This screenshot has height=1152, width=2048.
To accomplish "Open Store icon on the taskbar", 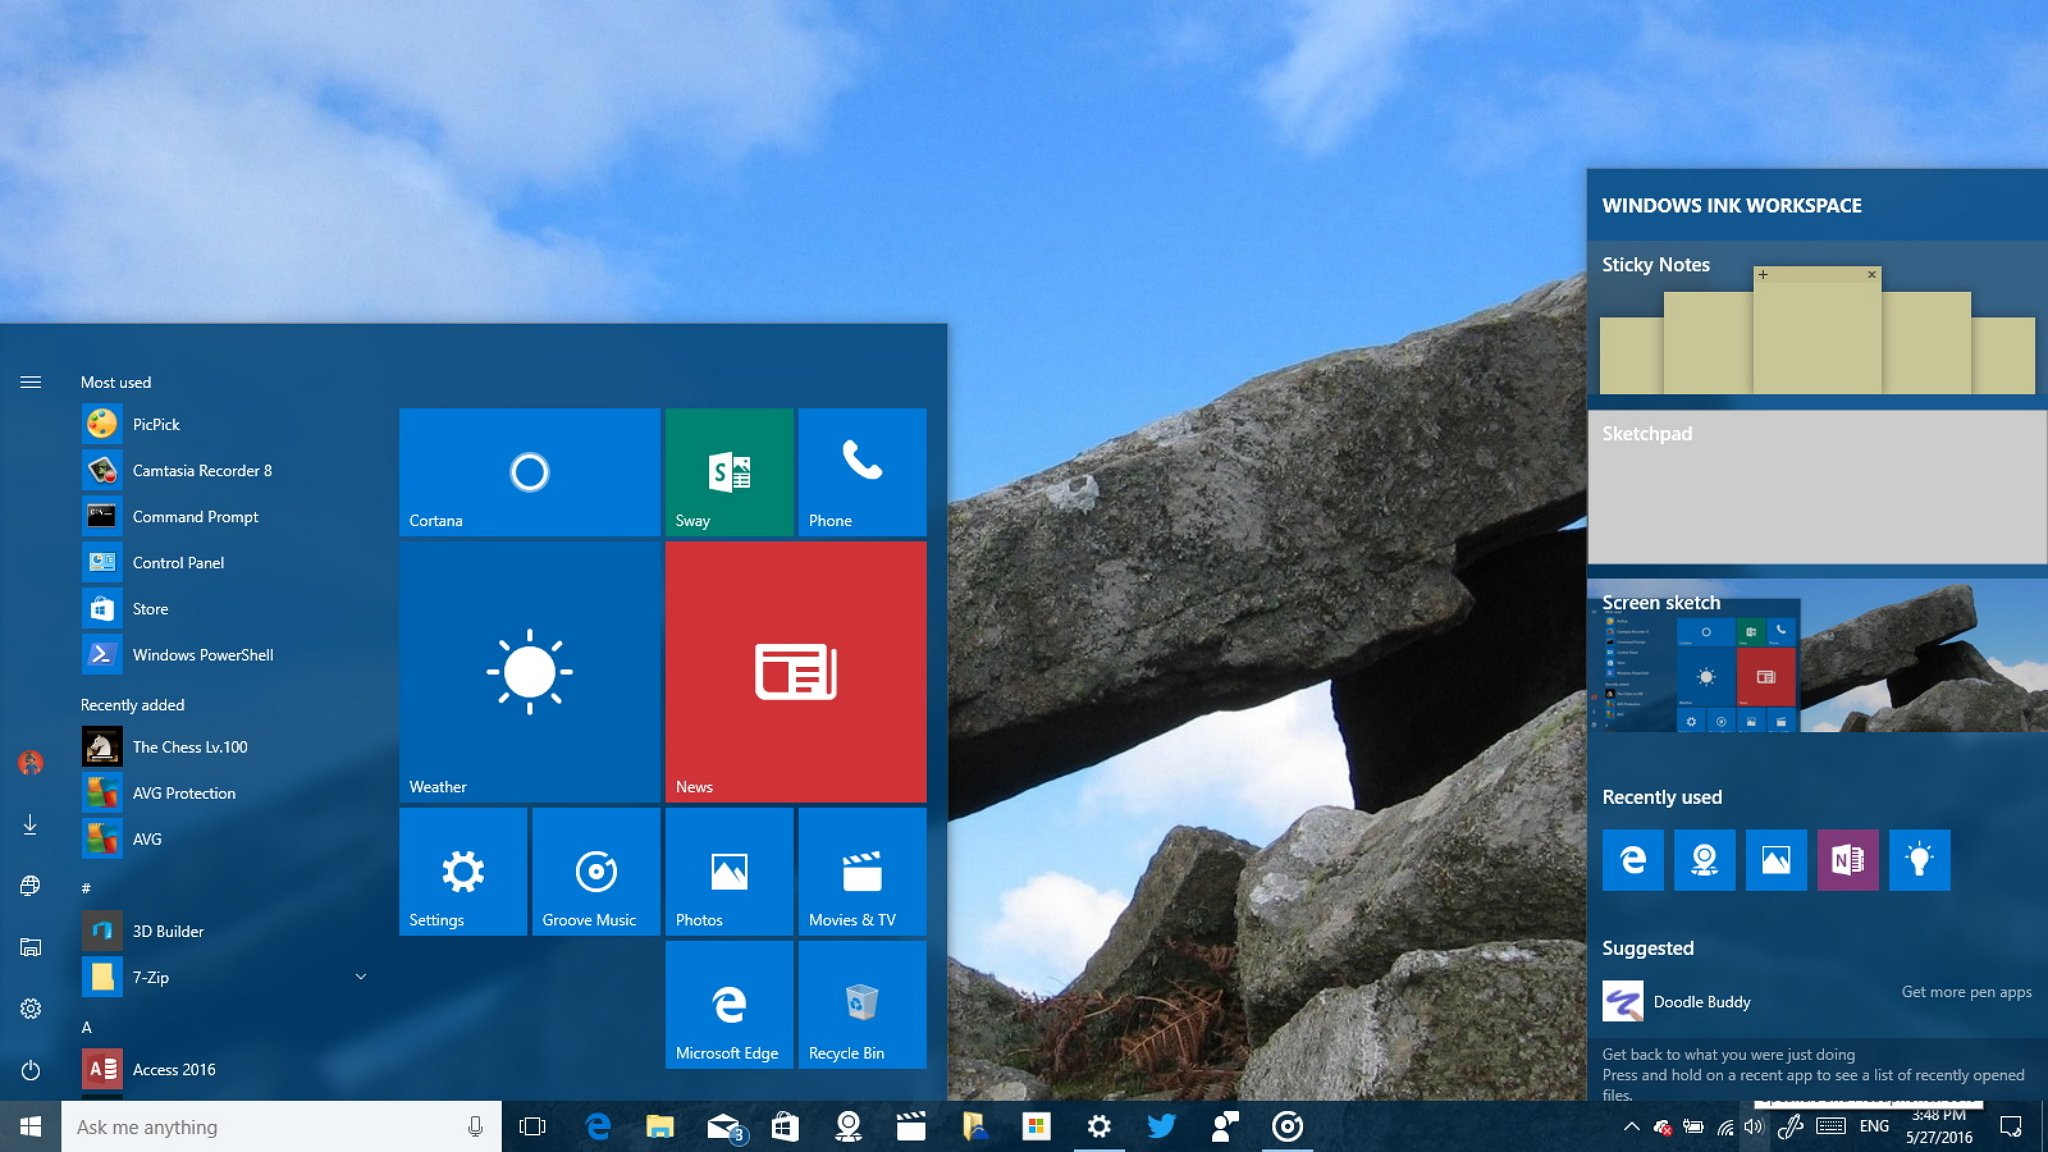I will (x=785, y=1127).
